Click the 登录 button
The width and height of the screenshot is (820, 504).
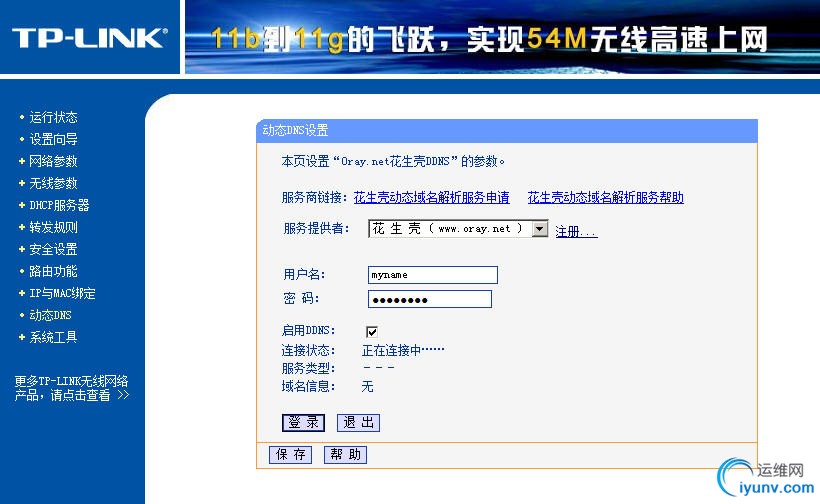(303, 422)
